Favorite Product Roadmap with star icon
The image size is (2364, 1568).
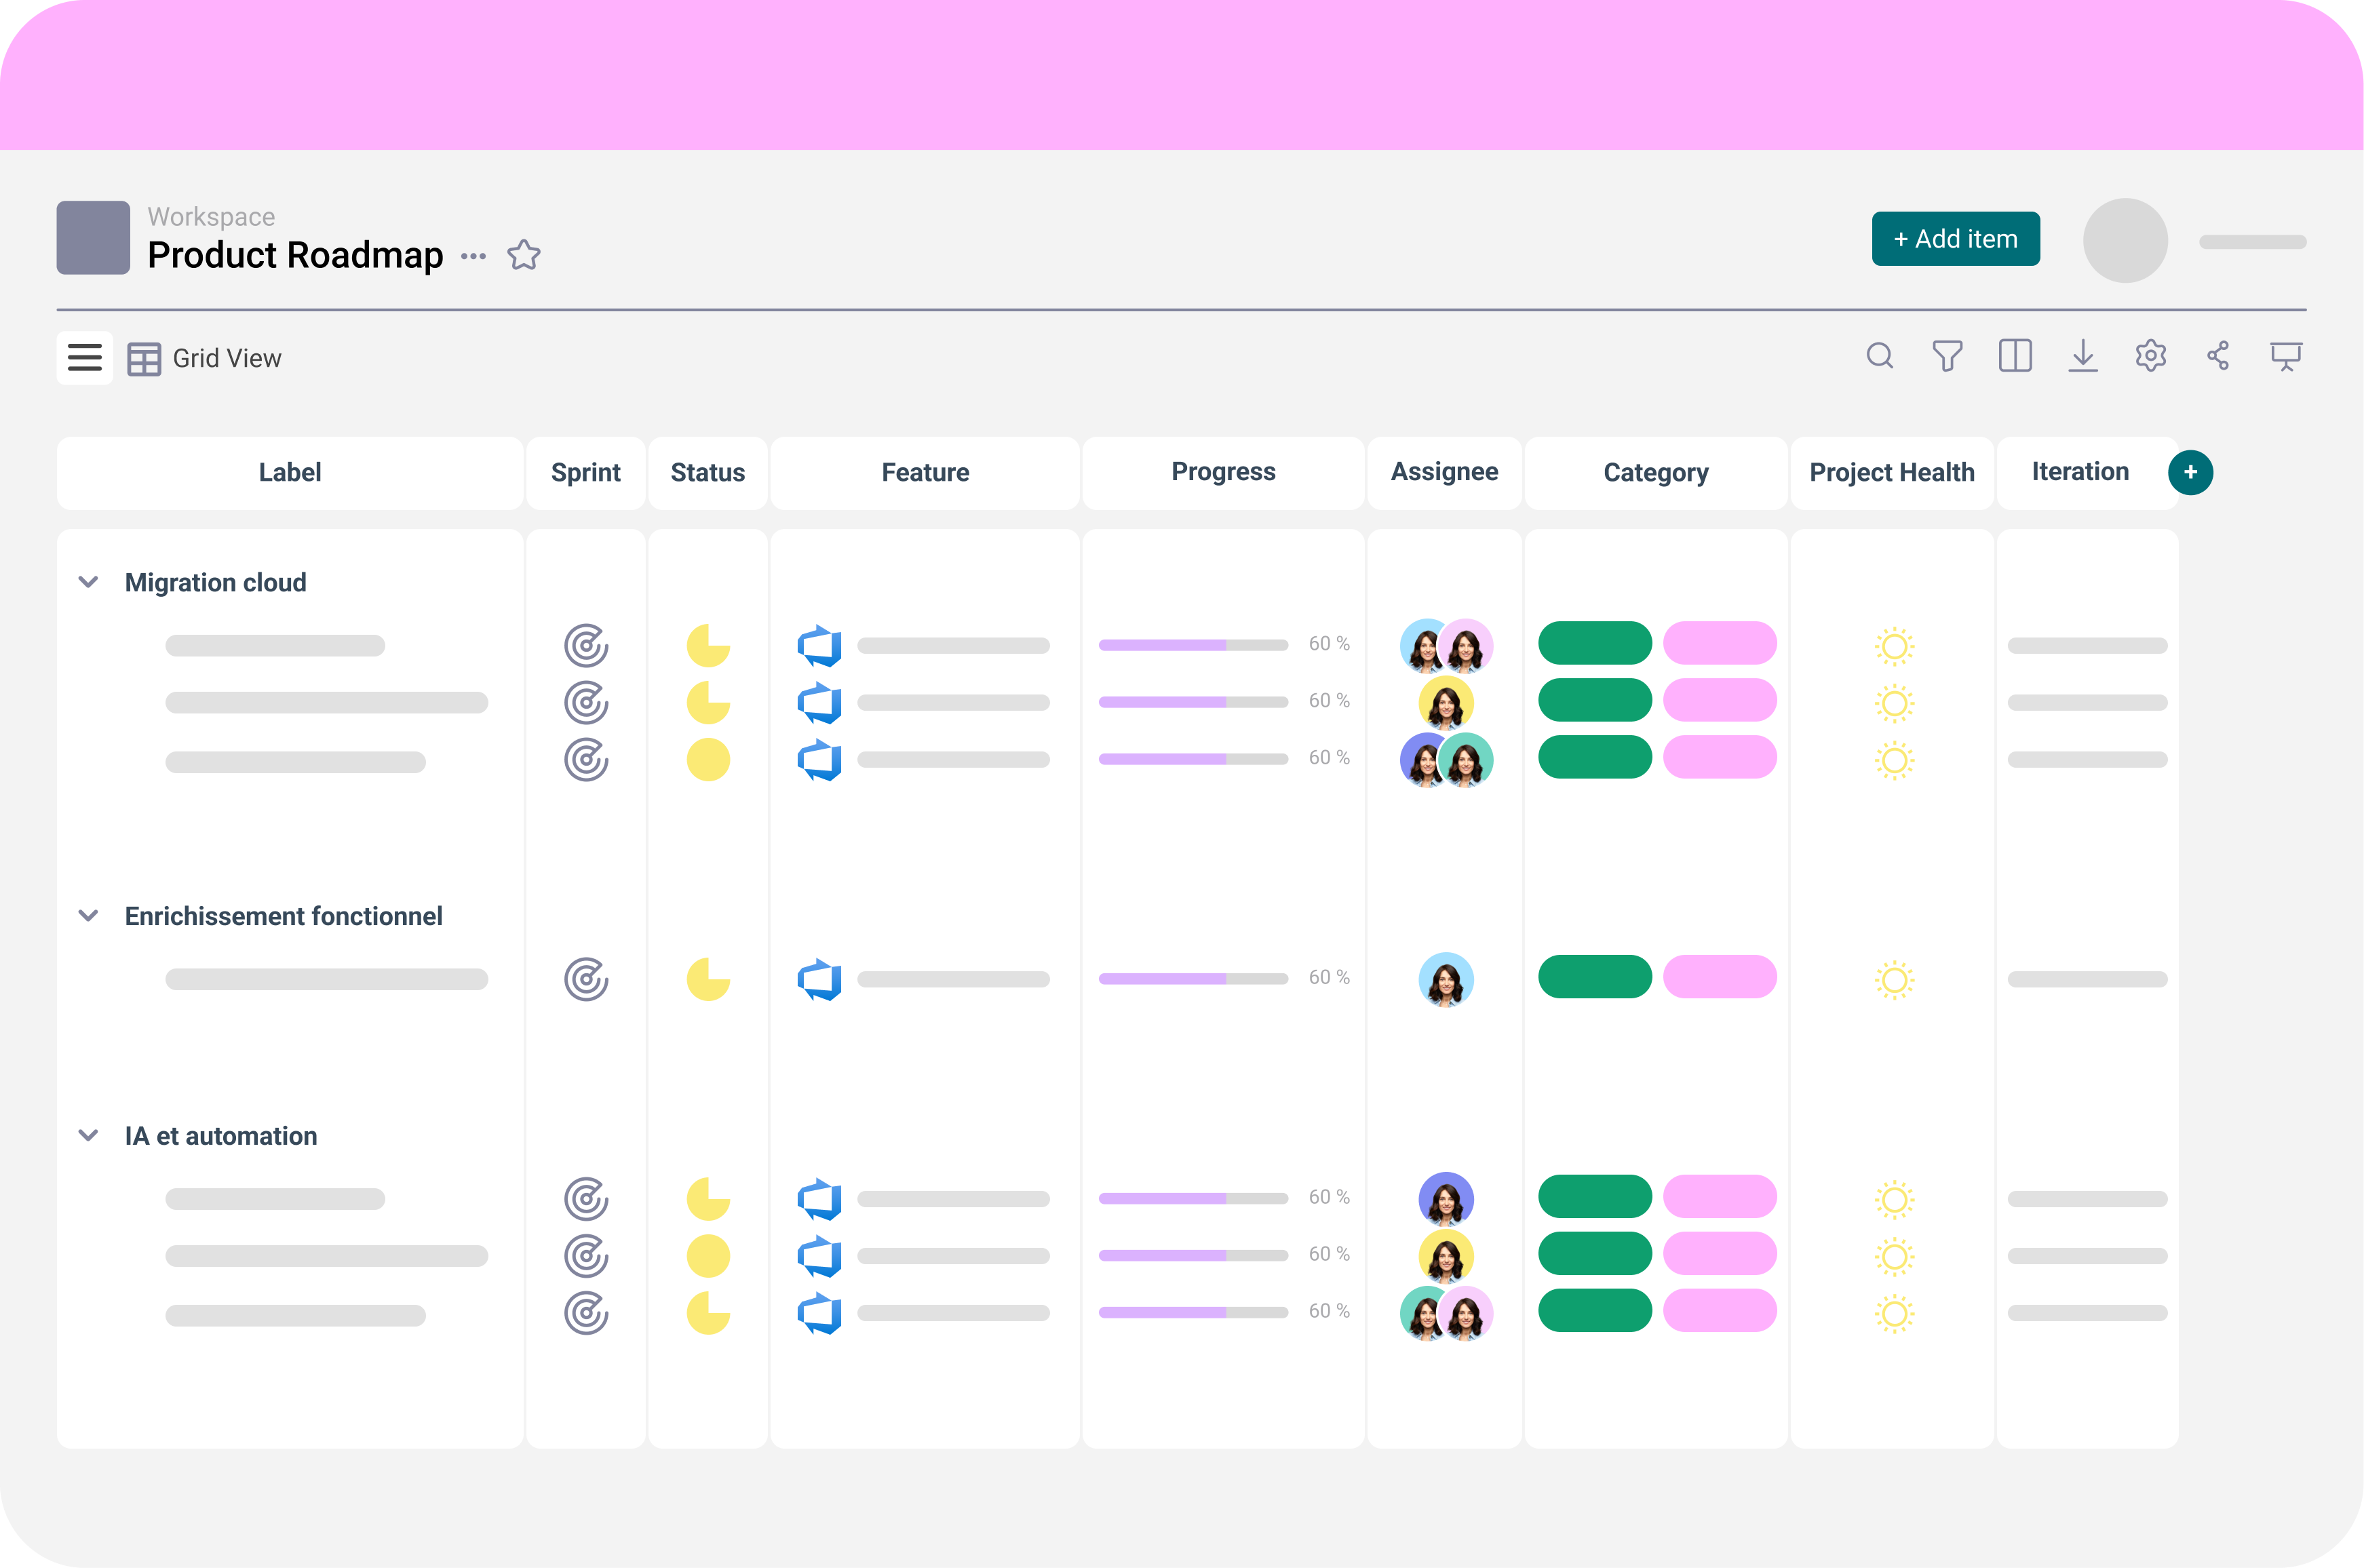[524, 256]
